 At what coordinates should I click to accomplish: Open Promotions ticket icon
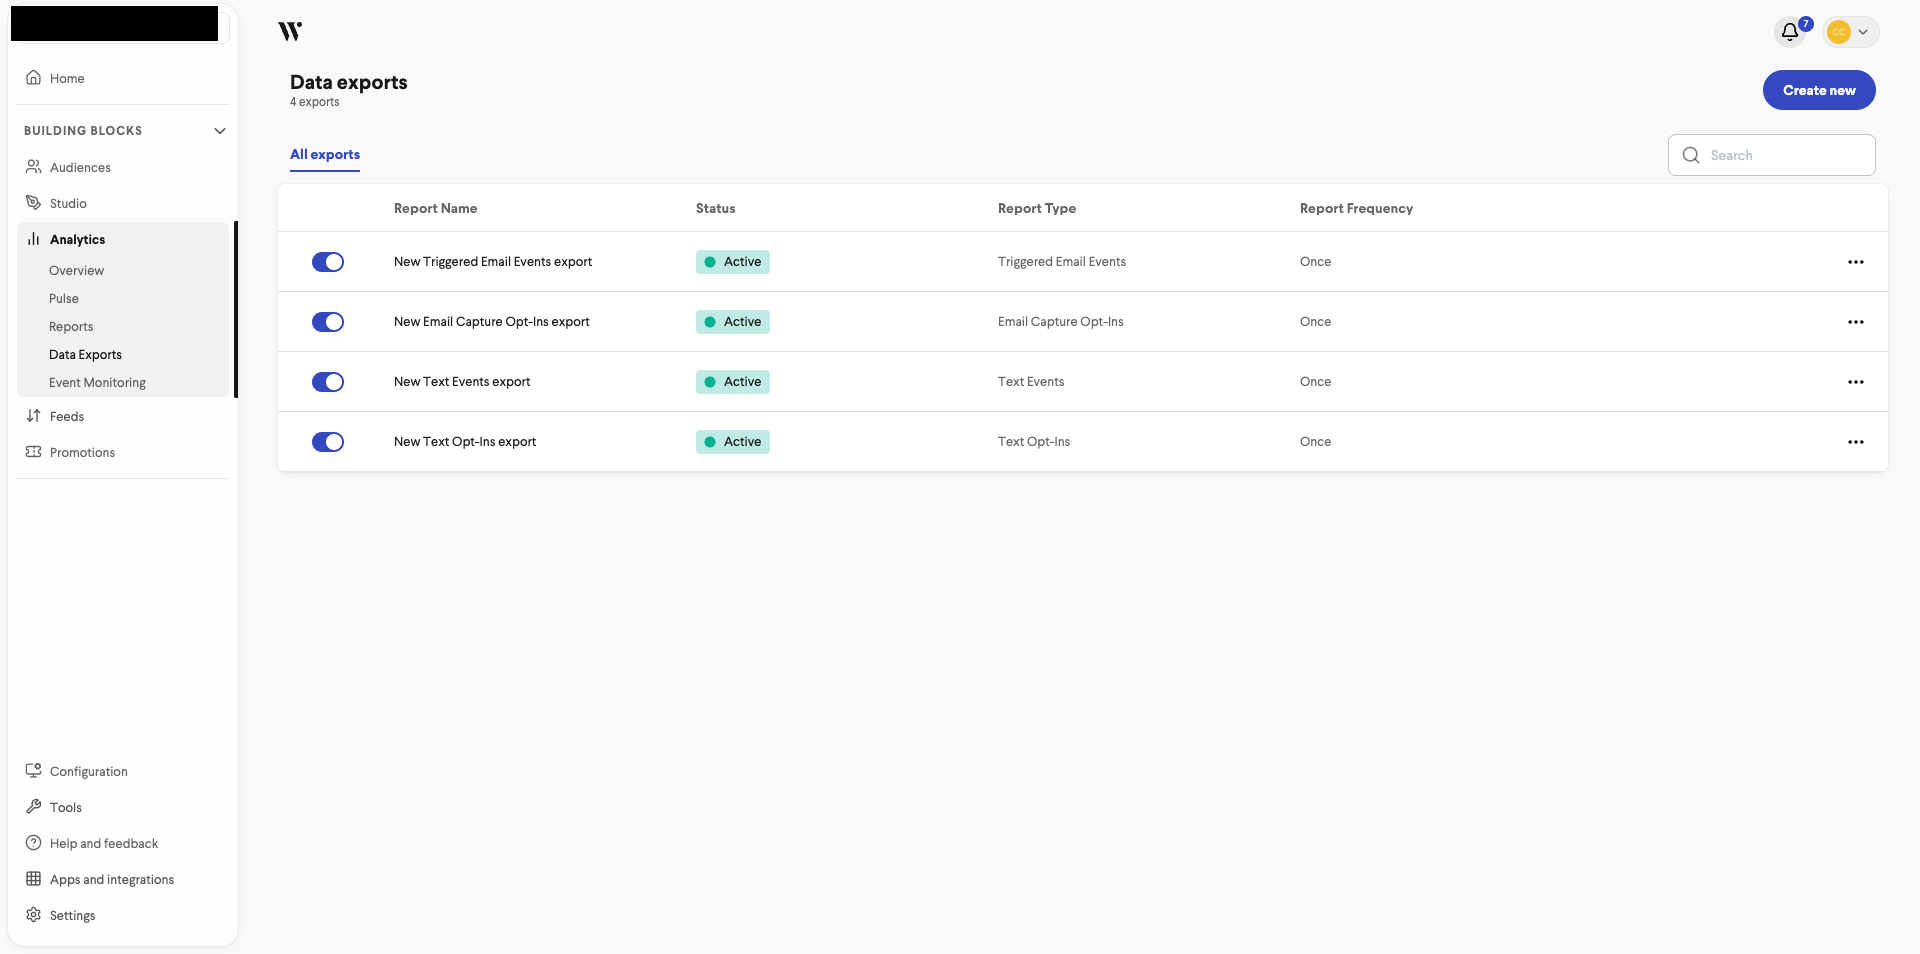(x=34, y=452)
